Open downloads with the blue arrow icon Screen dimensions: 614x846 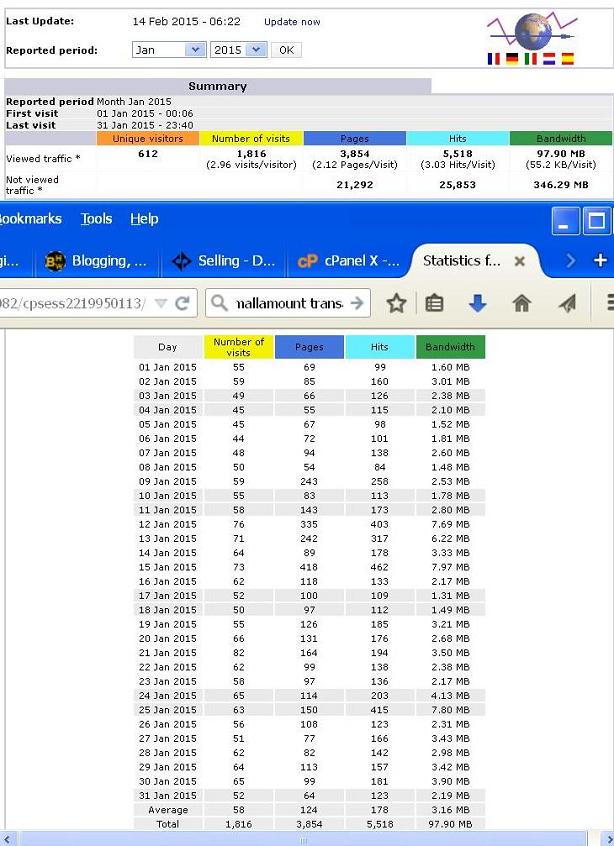pos(477,304)
